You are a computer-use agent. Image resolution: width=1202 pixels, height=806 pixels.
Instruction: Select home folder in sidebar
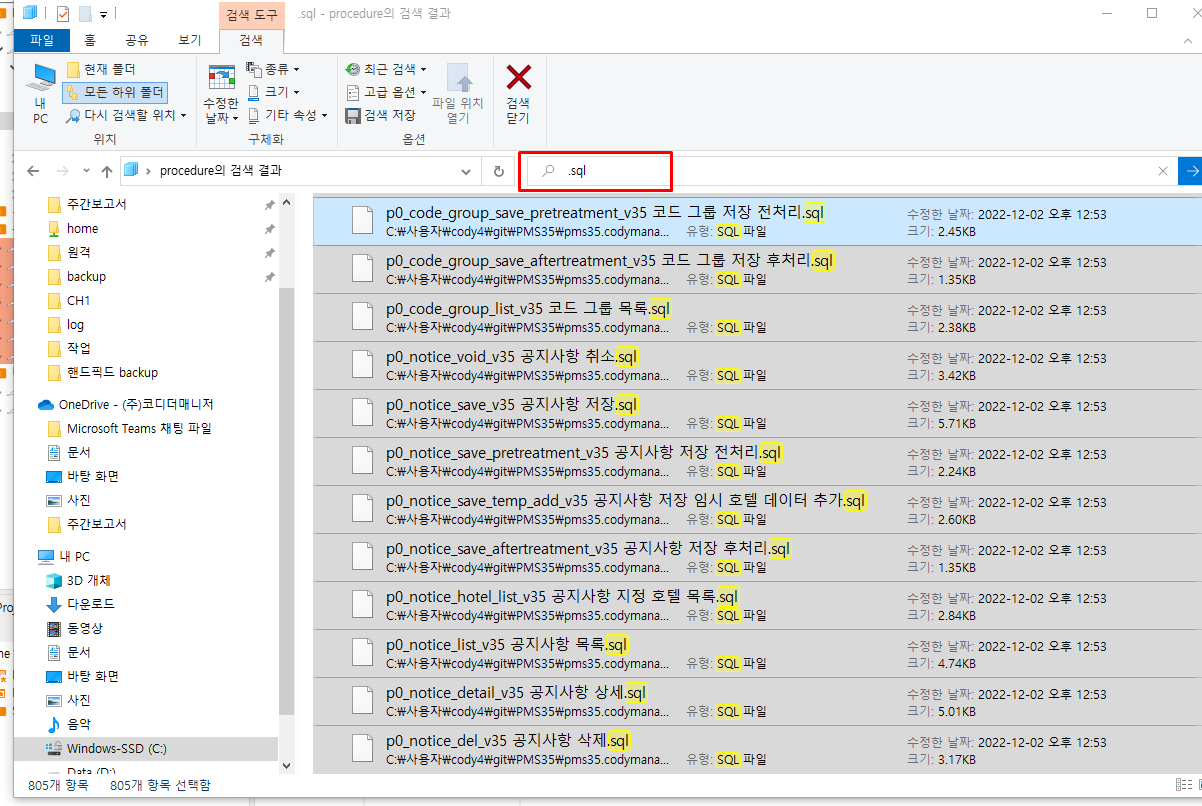(82, 228)
